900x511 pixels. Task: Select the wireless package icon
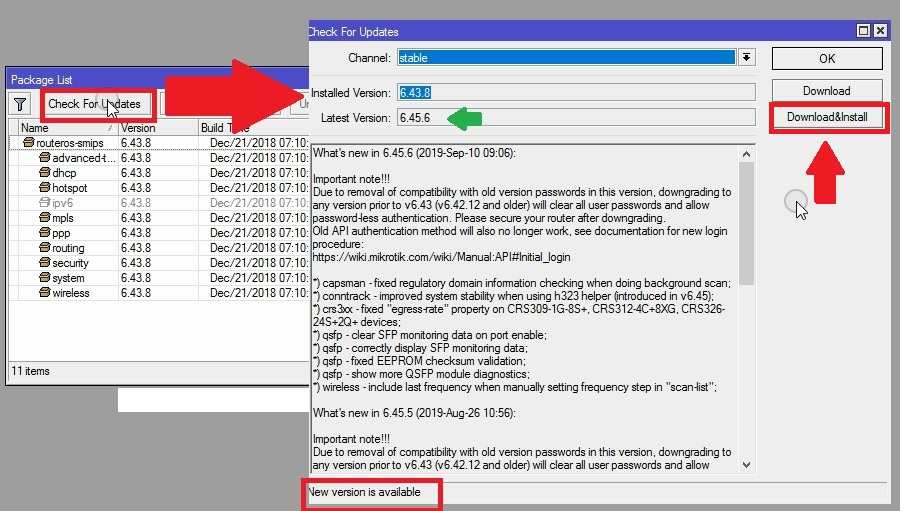44,293
